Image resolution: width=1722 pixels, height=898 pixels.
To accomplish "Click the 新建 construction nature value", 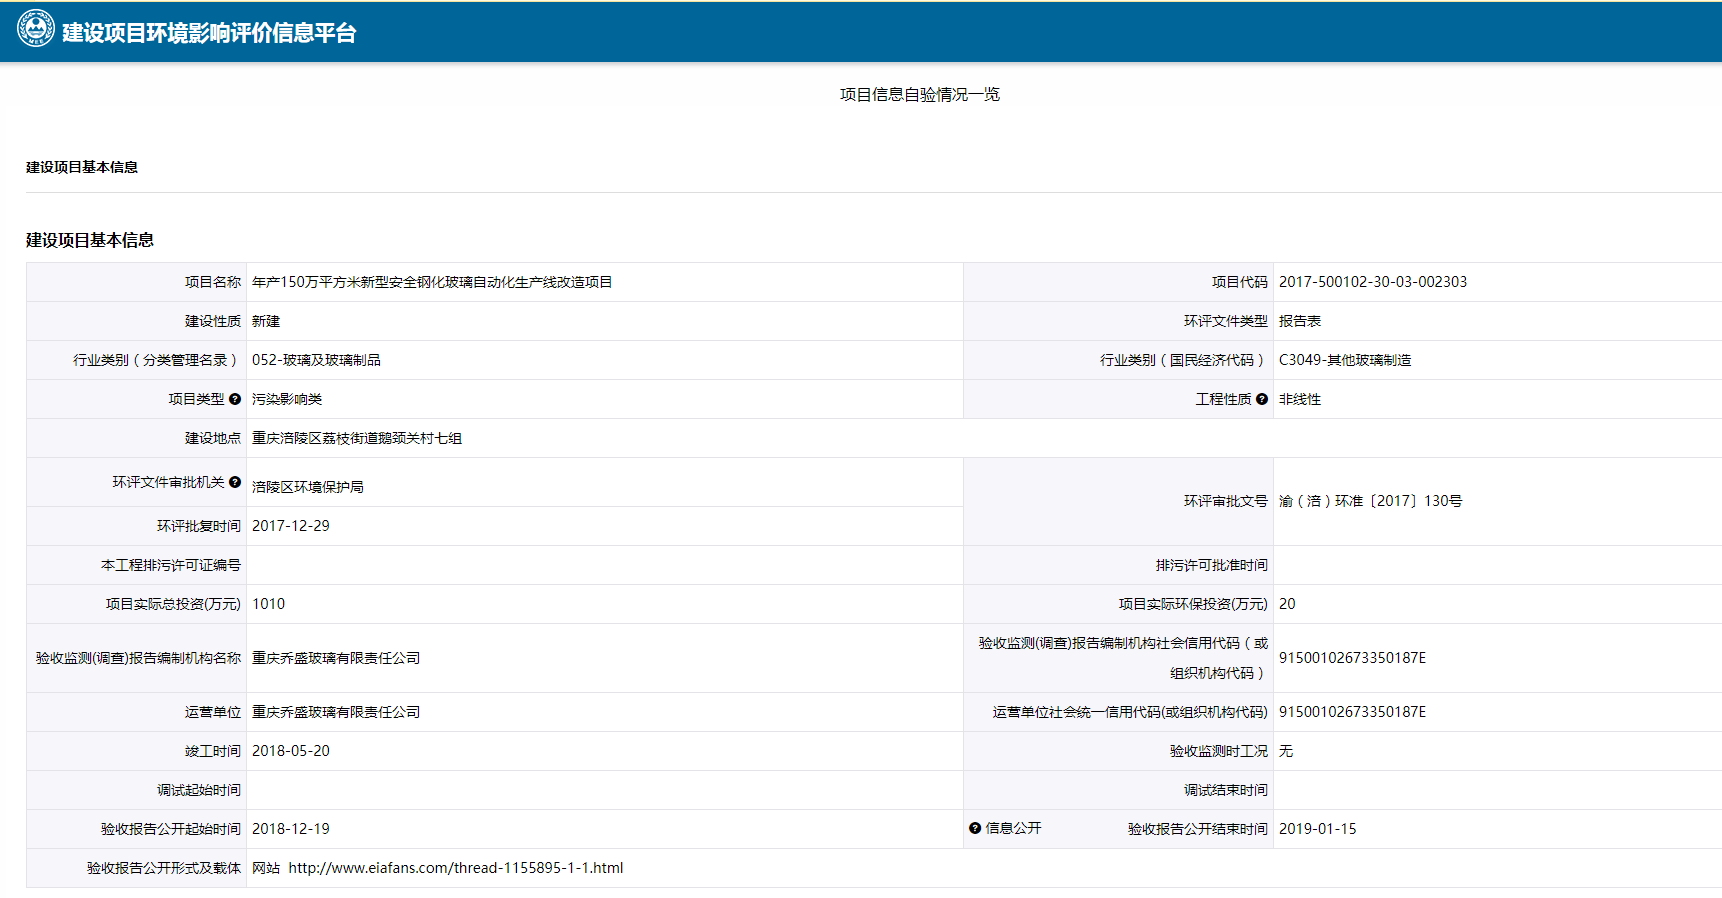I will coord(266,321).
